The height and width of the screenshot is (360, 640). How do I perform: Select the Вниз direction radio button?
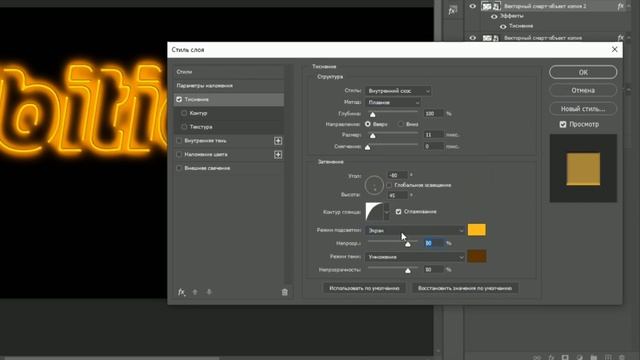(x=401, y=124)
